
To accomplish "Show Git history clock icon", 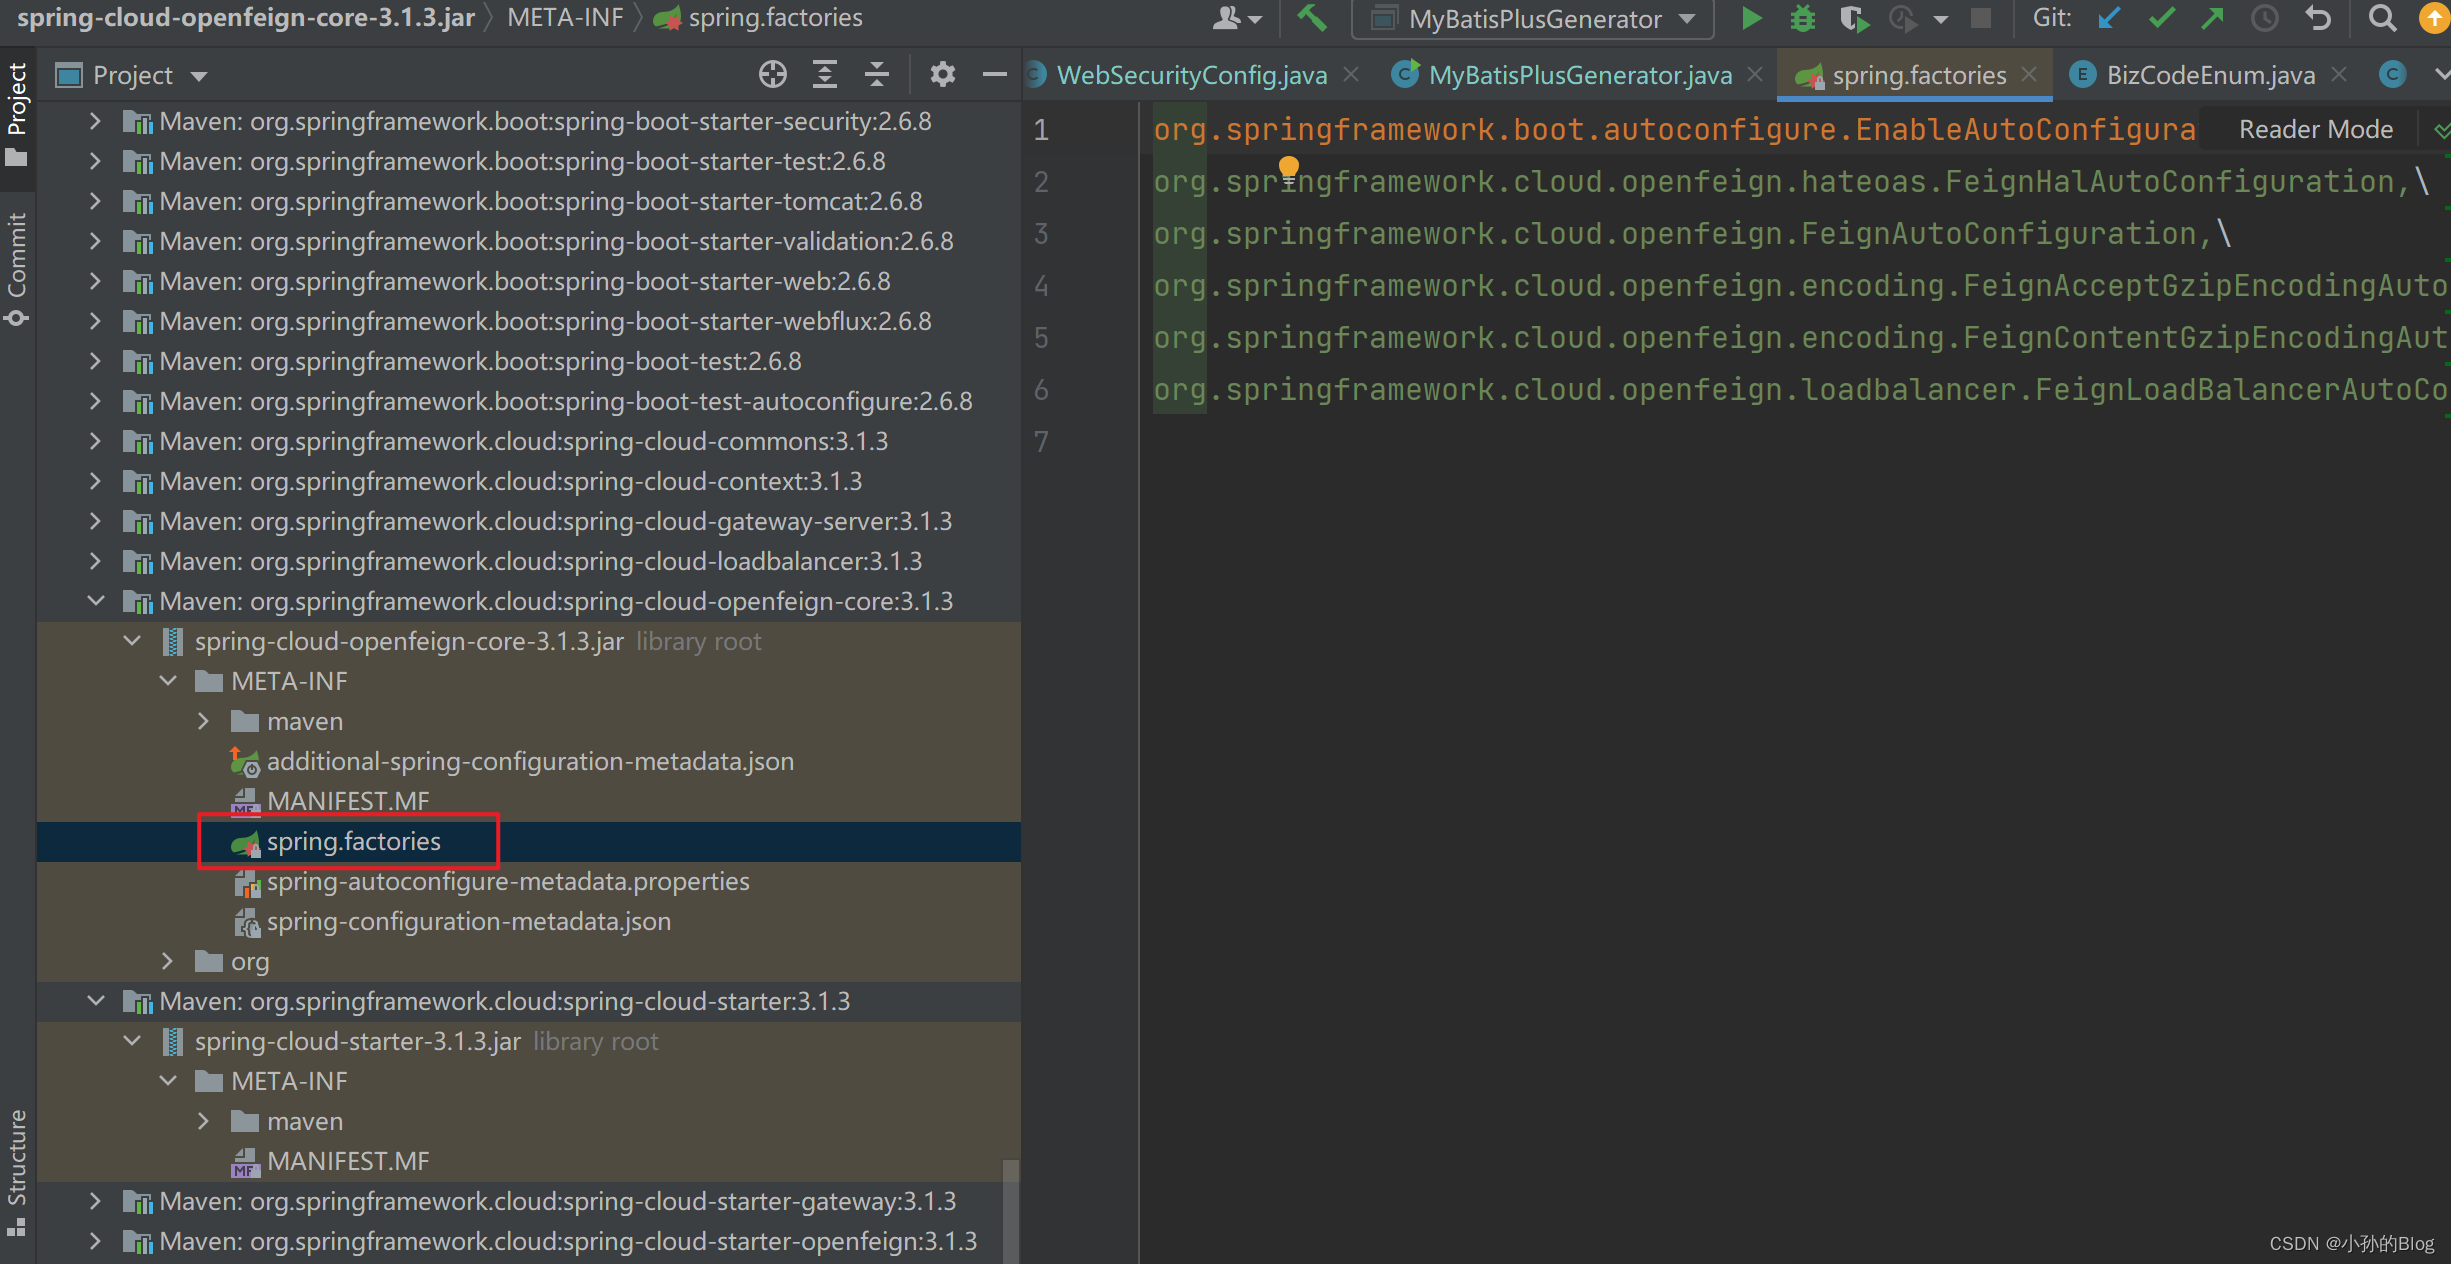I will [x=2264, y=18].
